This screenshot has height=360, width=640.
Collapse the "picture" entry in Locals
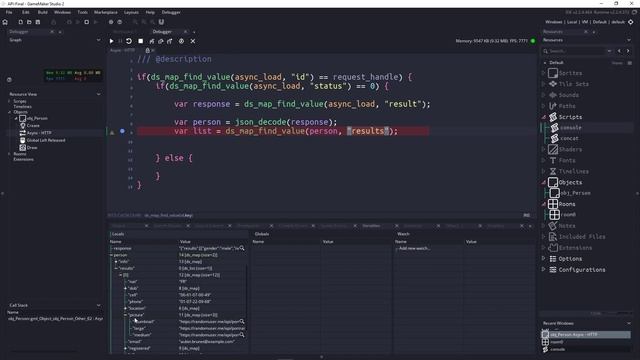pyautogui.click(x=125, y=315)
